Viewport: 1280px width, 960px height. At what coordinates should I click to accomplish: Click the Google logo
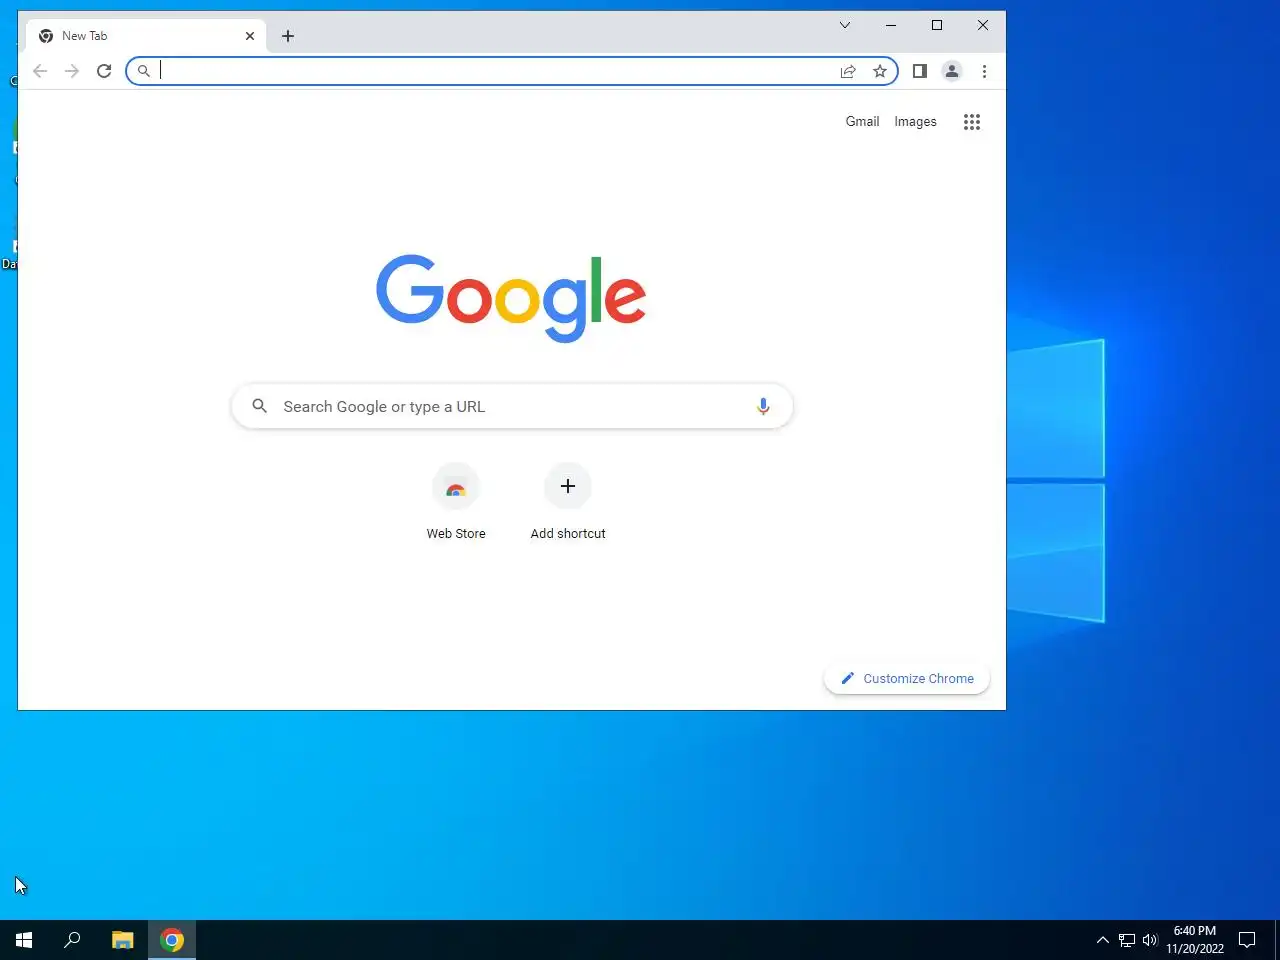[511, 298]
